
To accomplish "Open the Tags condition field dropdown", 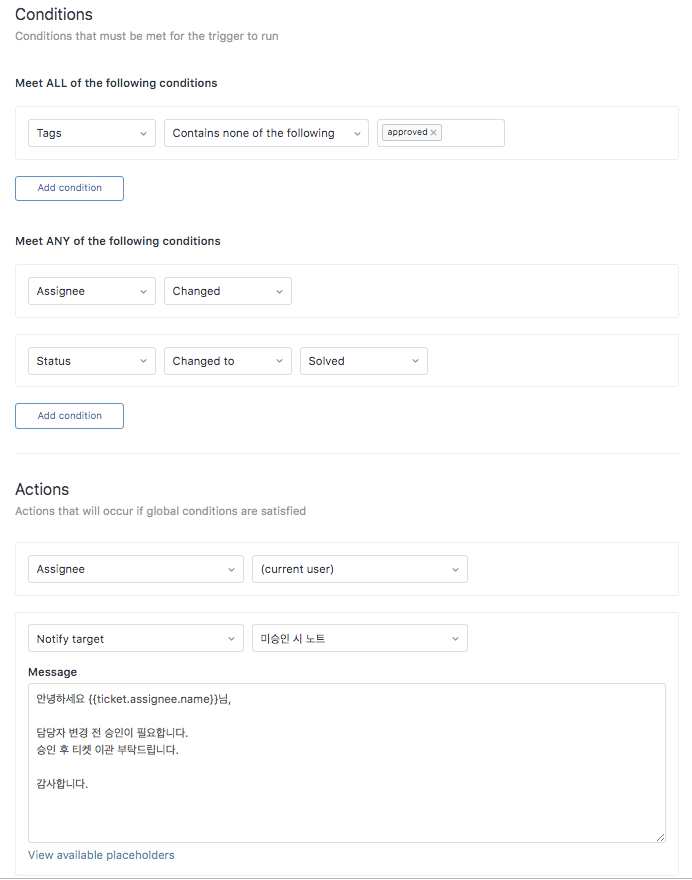I will 91,133.
